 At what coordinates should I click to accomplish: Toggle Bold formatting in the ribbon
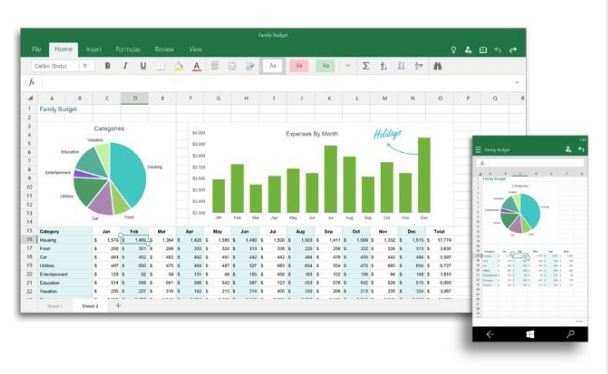point(107,66)
